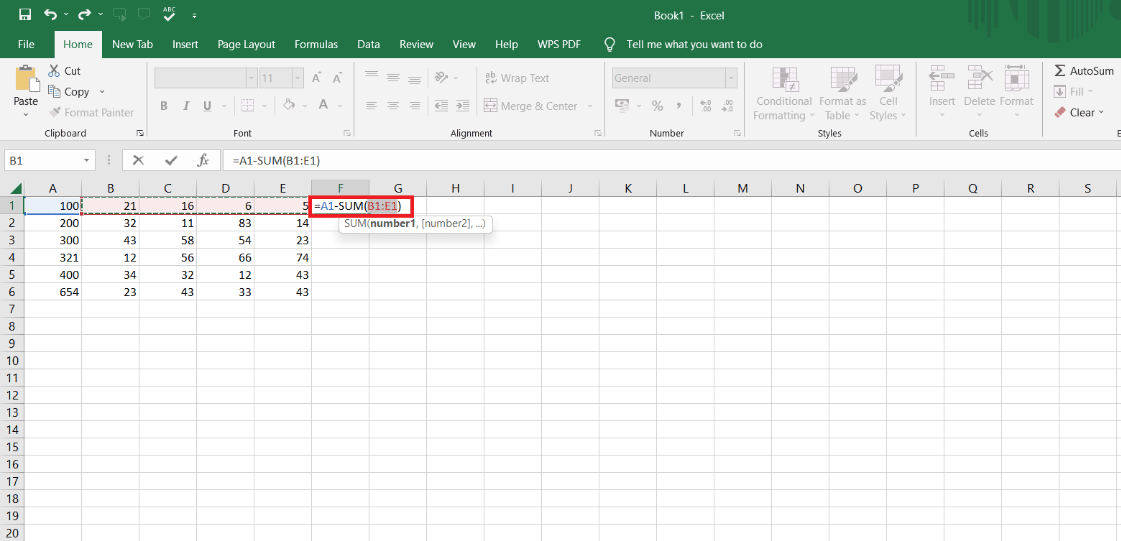Image resolution: width=1121 pixels, height=541 pixels.
Task: Open Format as Table
Action: click(x=842, y=94)
